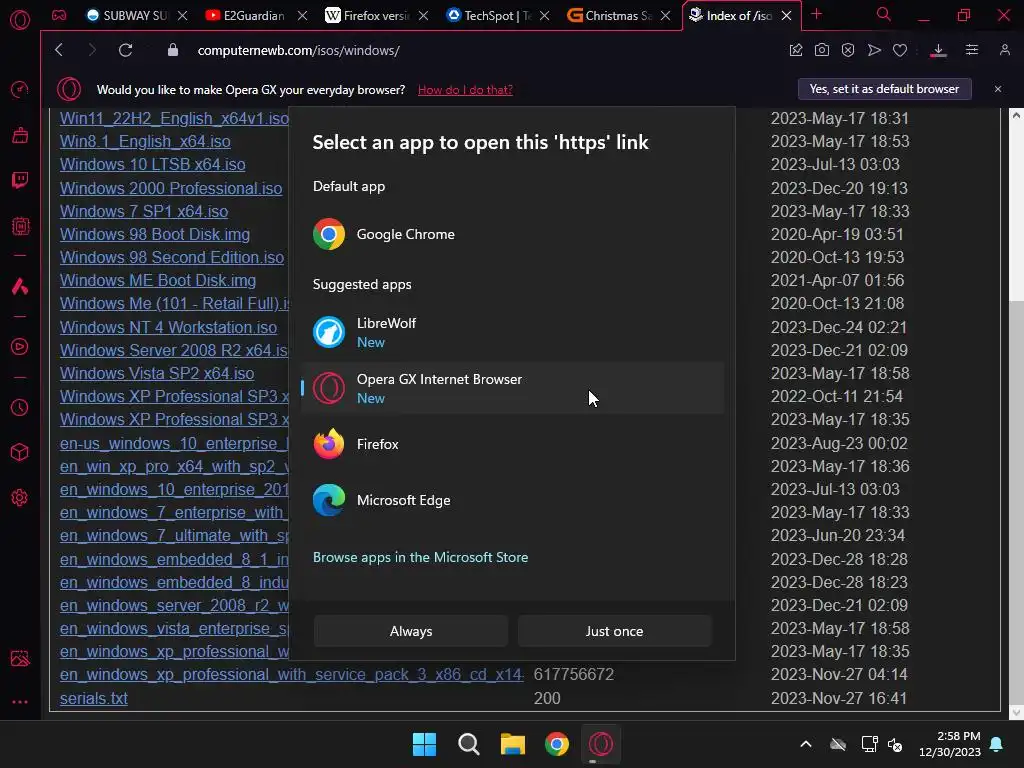
Task: Click the send arrow icon in address bar
Action: (874, 50)
